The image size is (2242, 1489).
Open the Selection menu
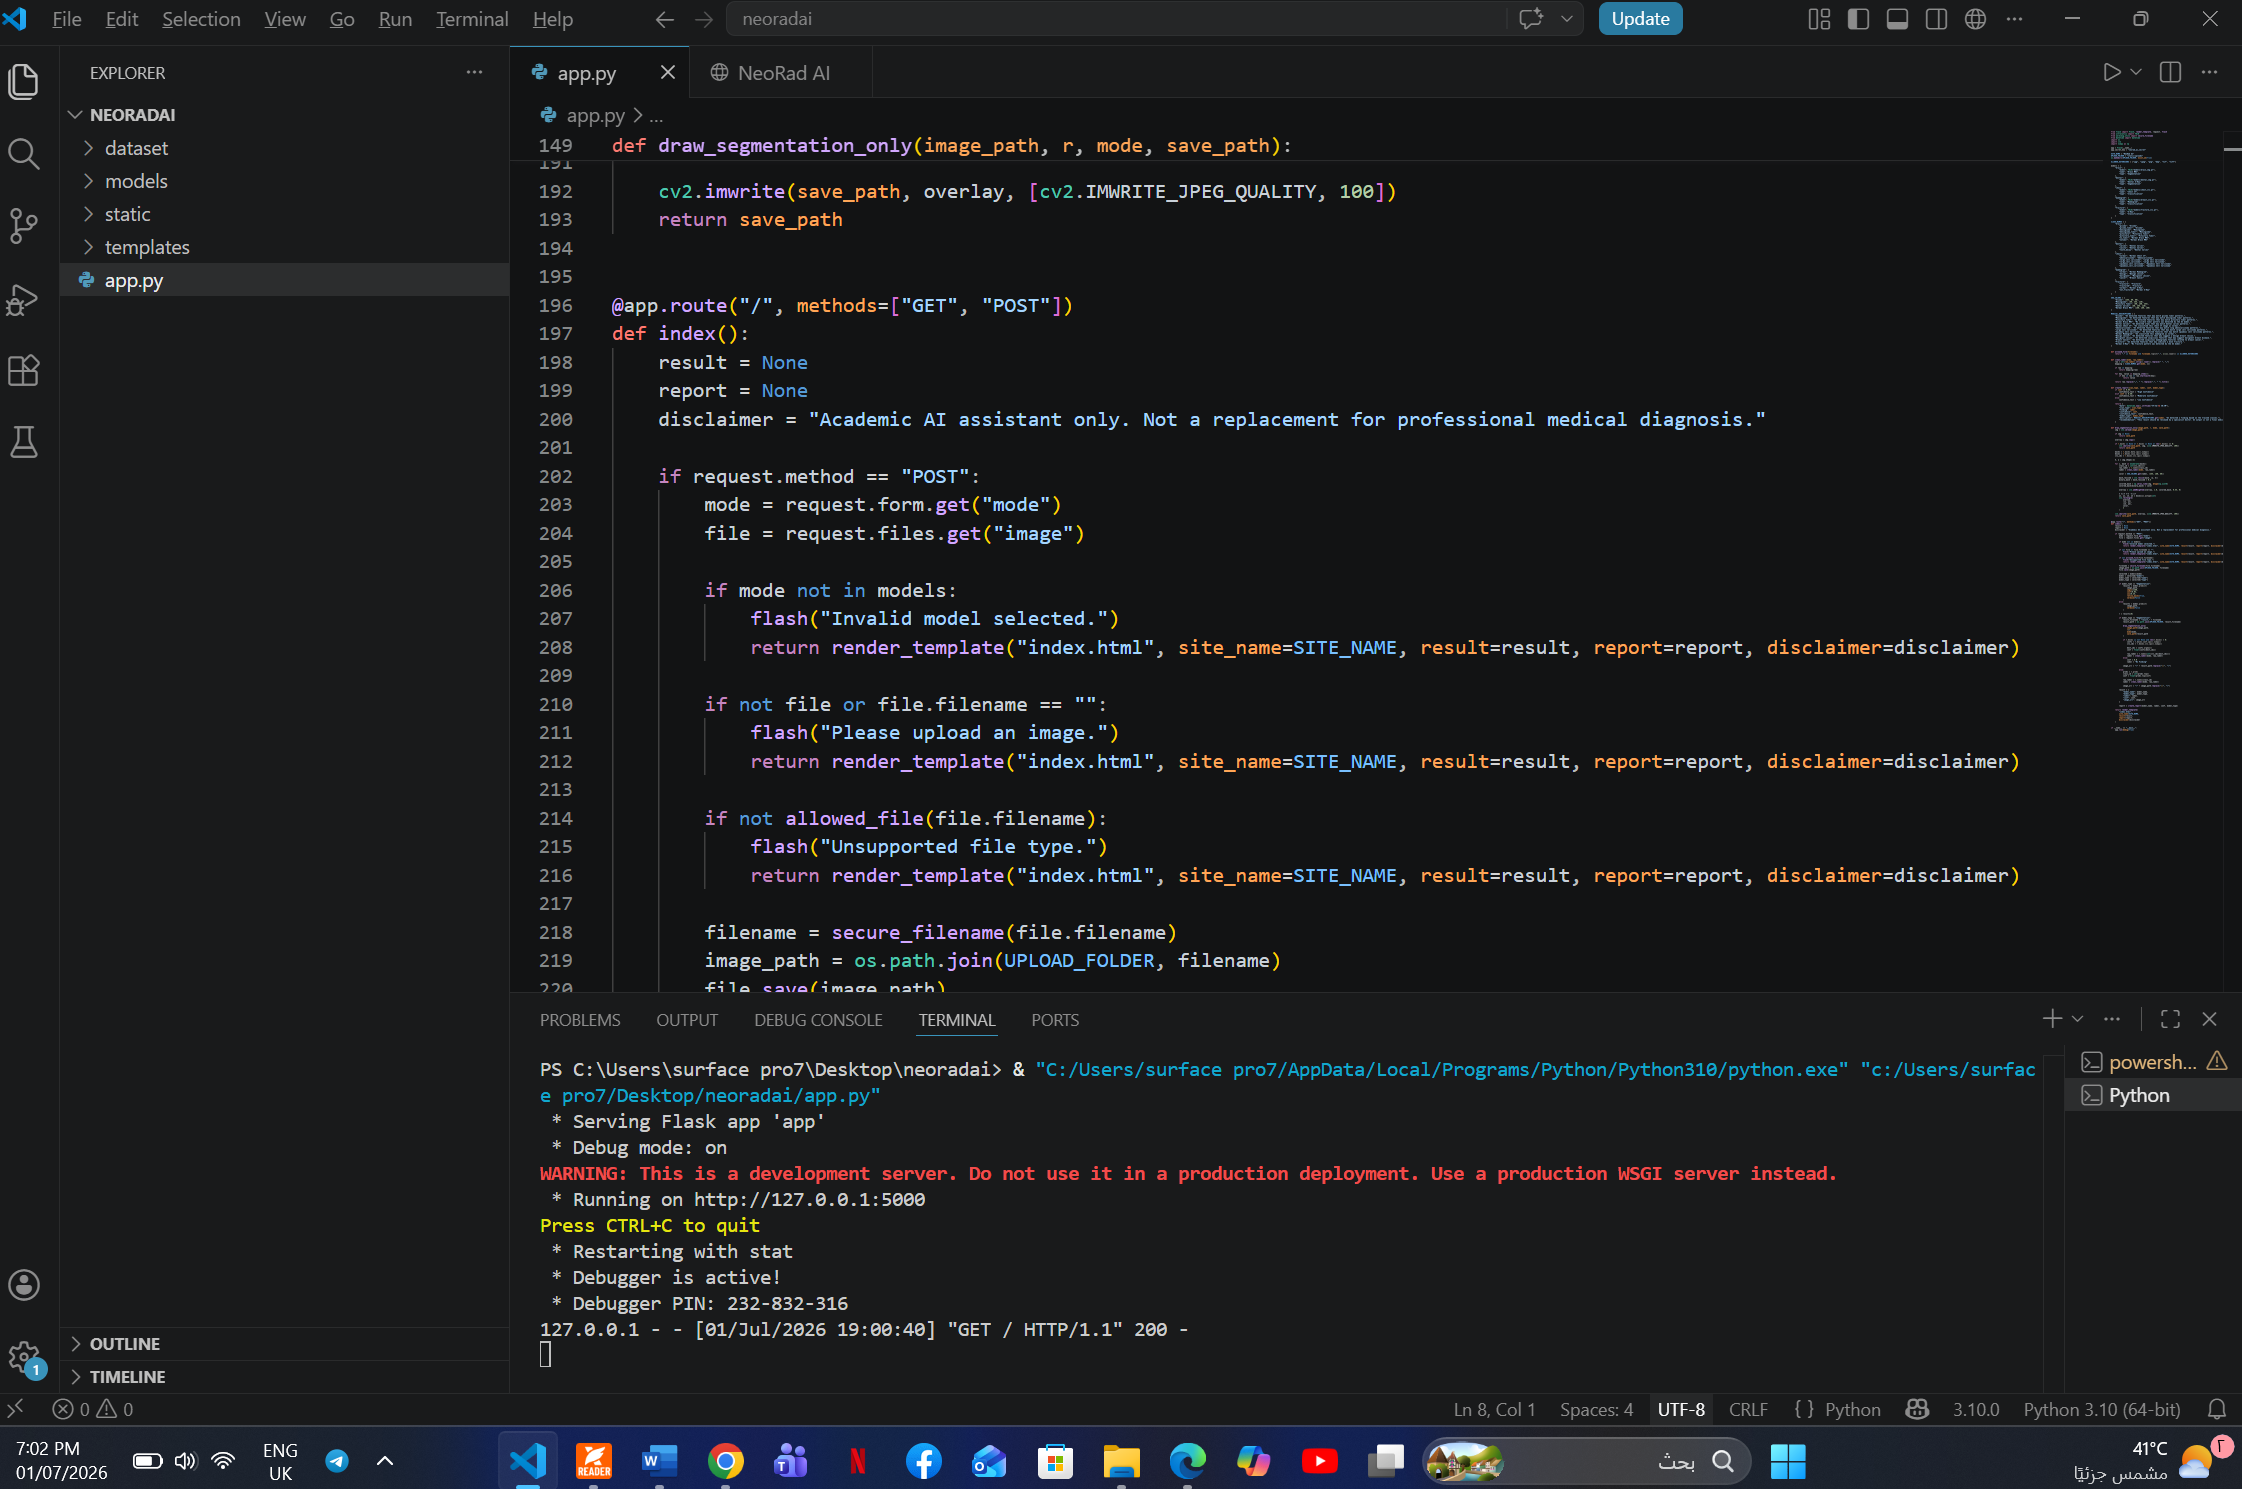coord(201,19)
